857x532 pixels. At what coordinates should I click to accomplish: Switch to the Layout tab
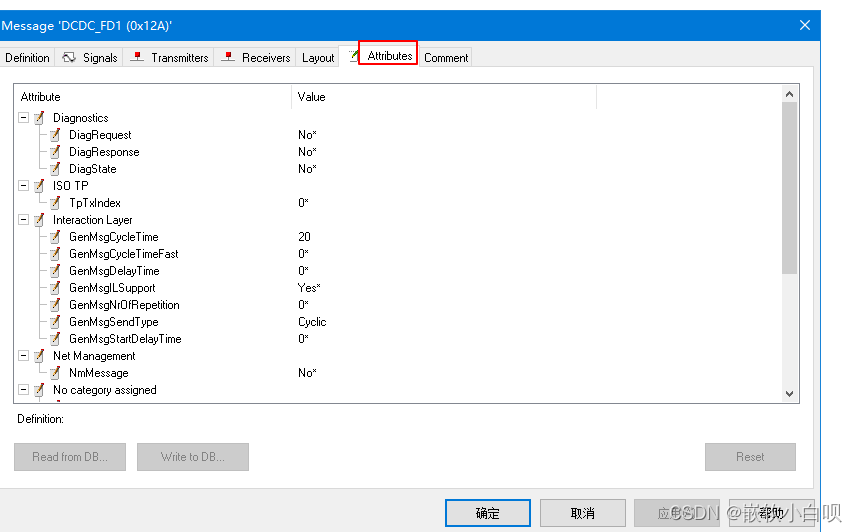click(318, 57)
